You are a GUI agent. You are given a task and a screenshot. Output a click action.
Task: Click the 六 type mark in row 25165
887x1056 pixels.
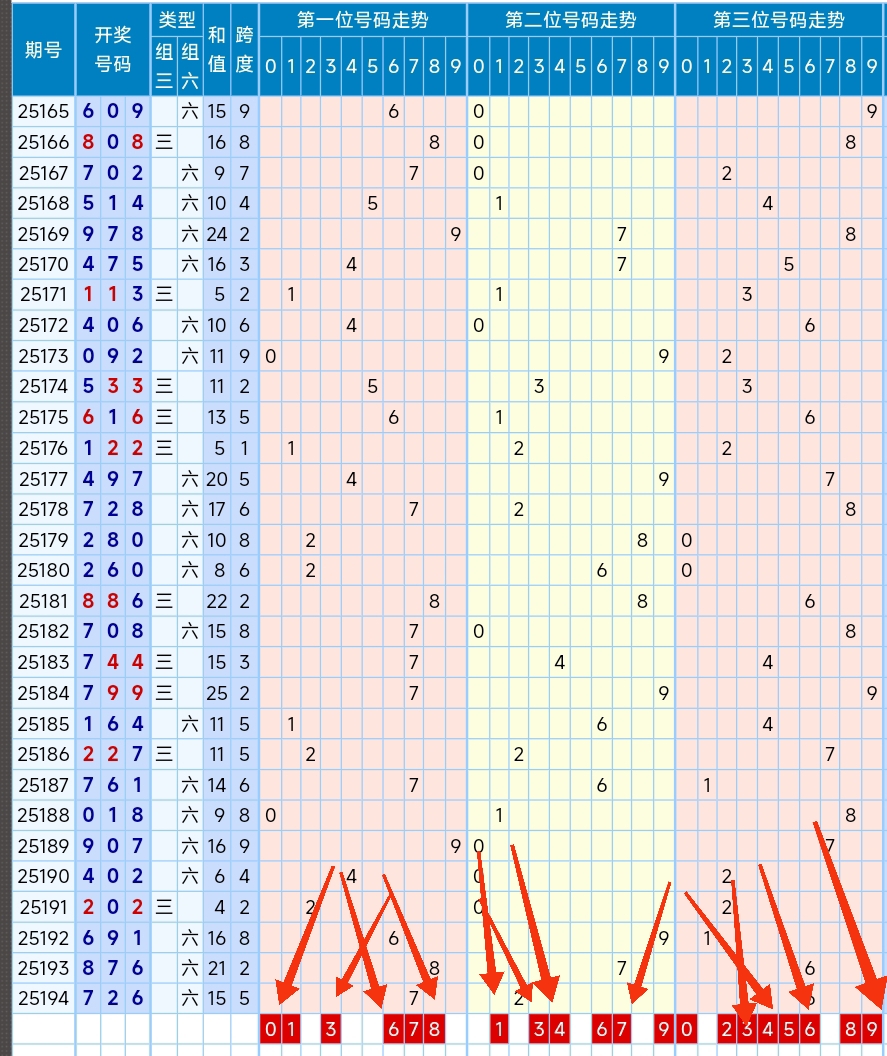pos(190,111)
